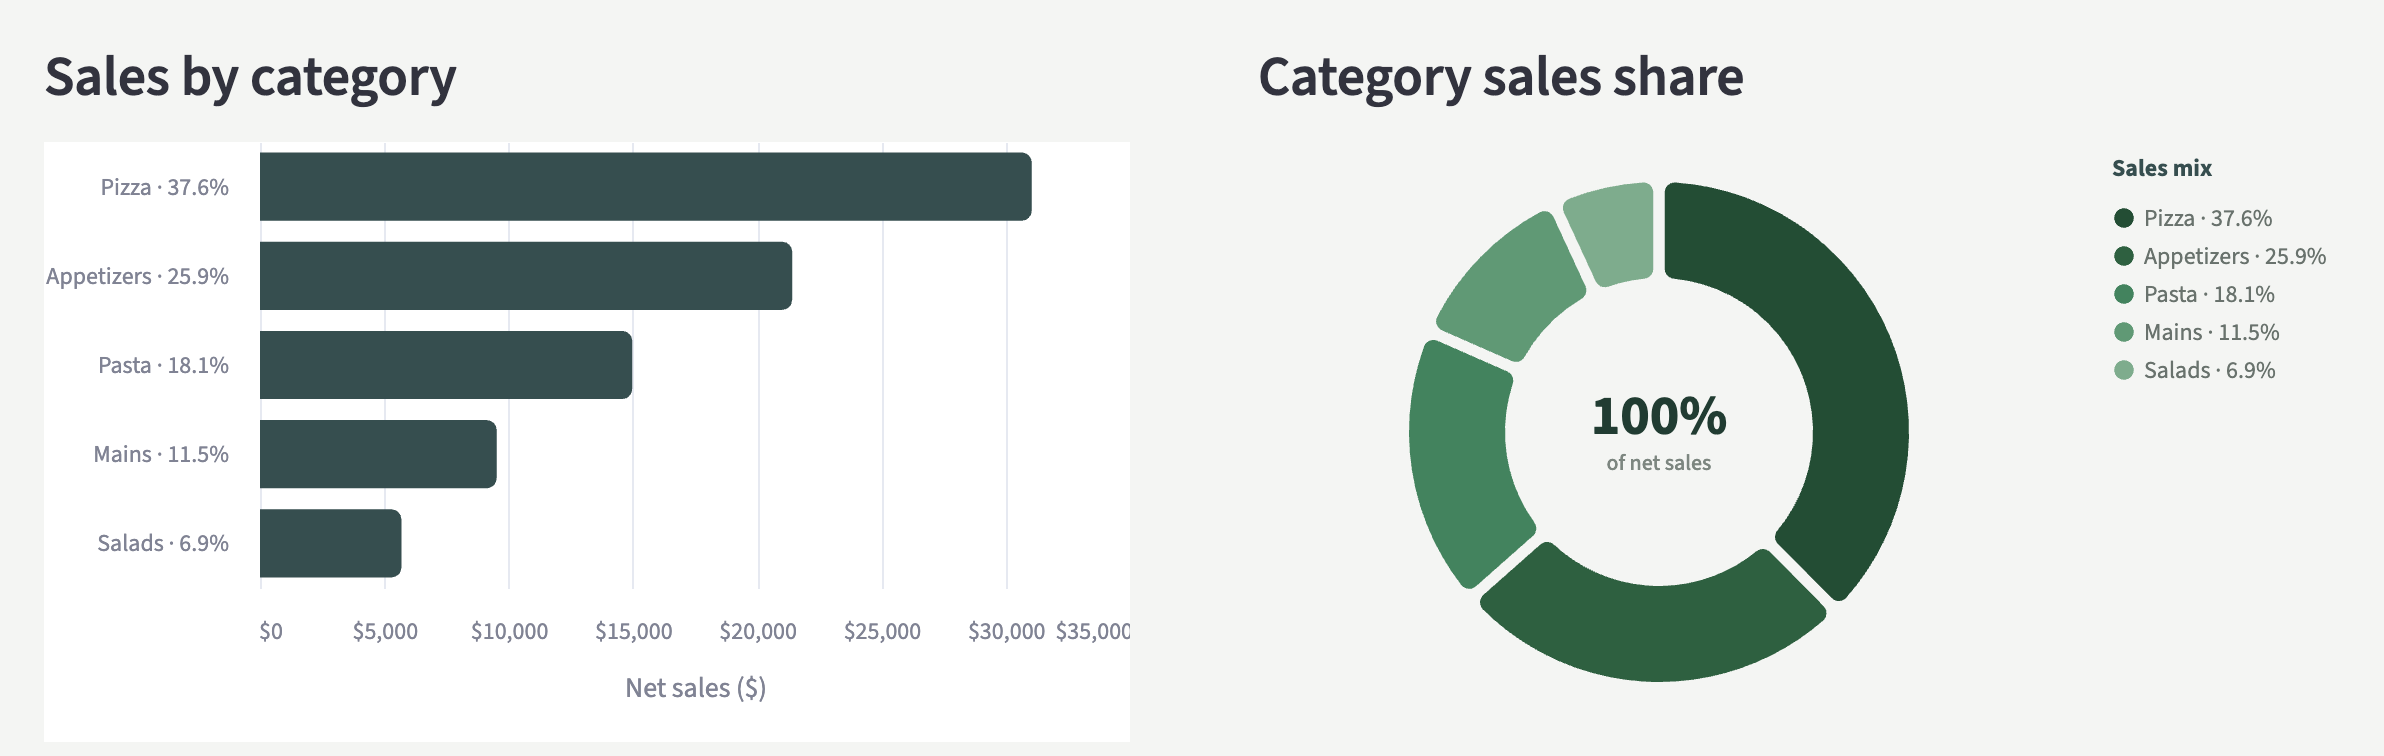2384x756 pixels.
Task: Click the '100%' donut center value
Action: click(x=1659, y=416)
